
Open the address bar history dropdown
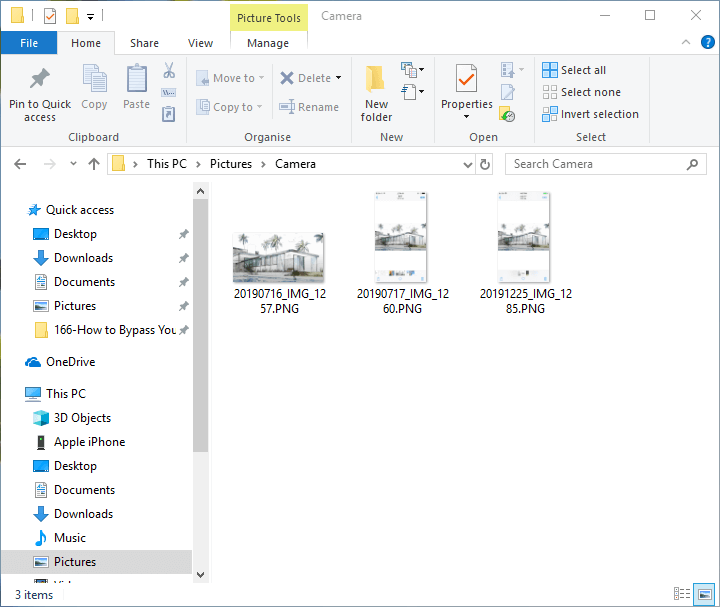click(x=467, y=164)
